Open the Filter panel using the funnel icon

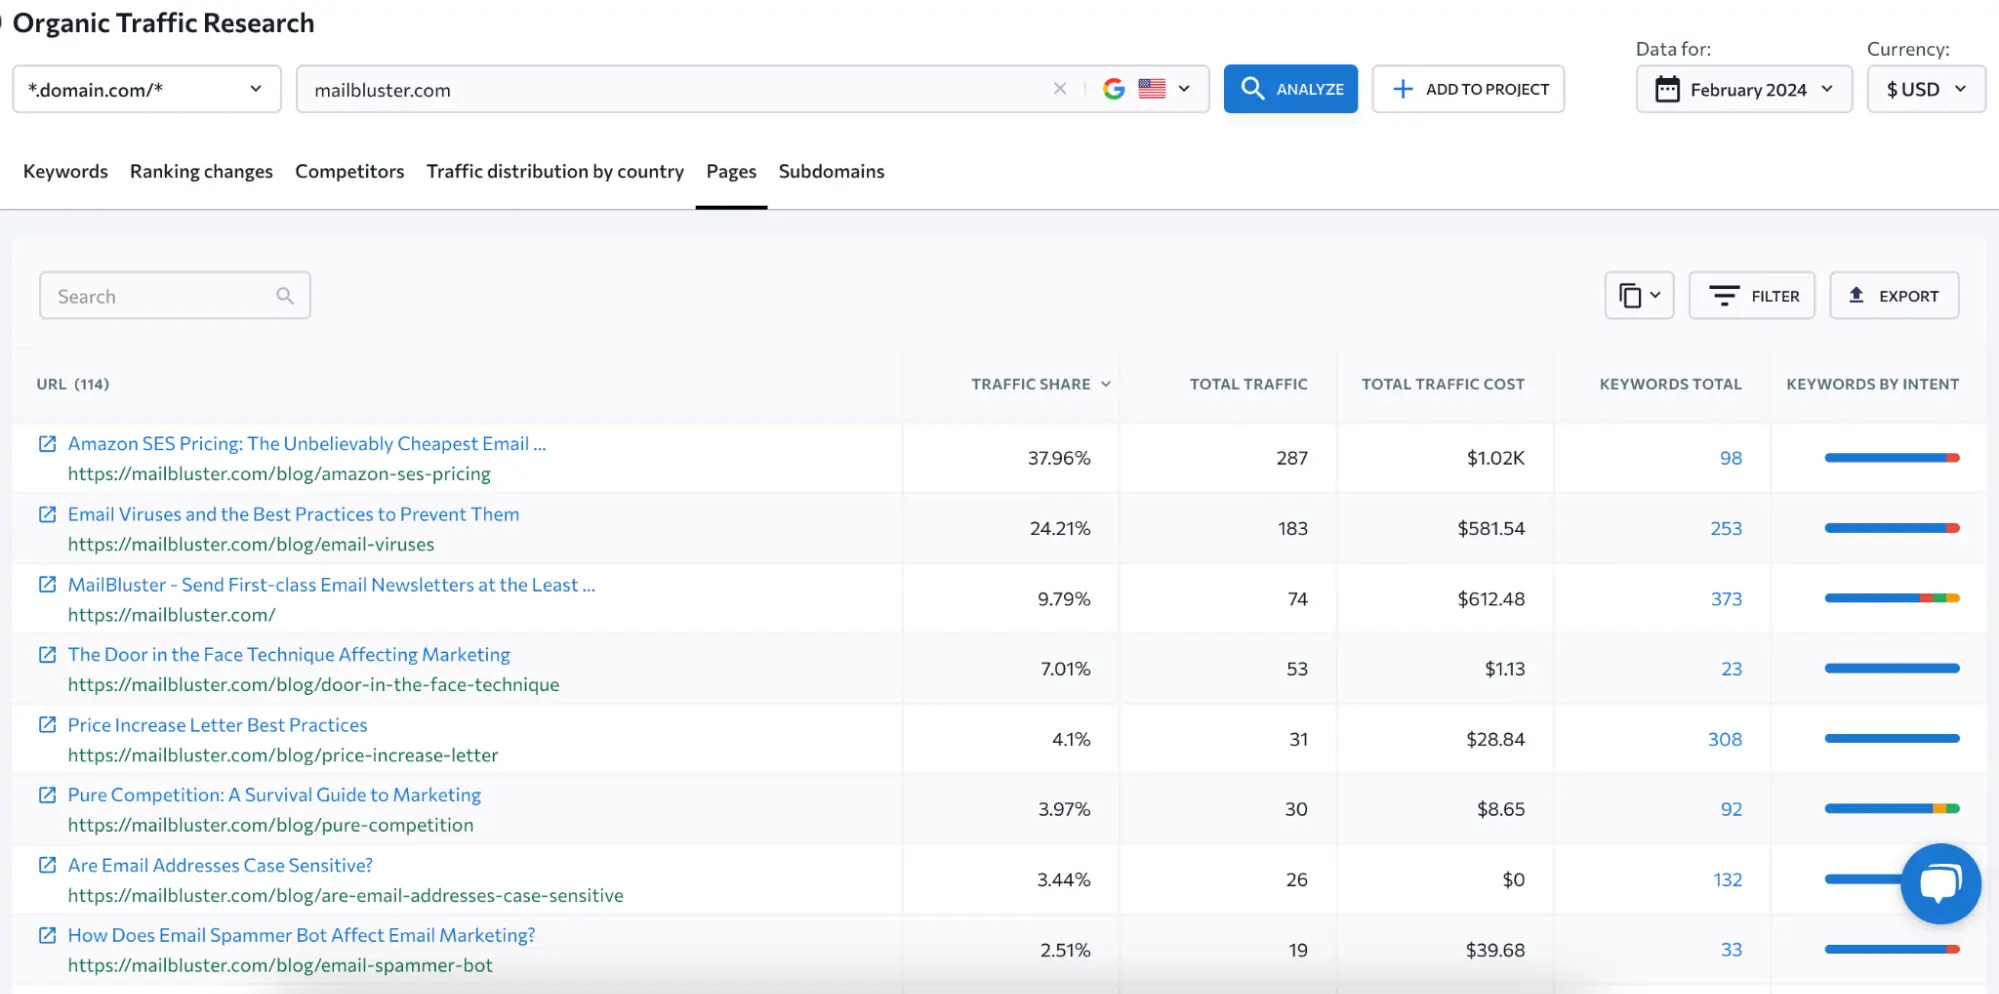tap(1725, 295)
